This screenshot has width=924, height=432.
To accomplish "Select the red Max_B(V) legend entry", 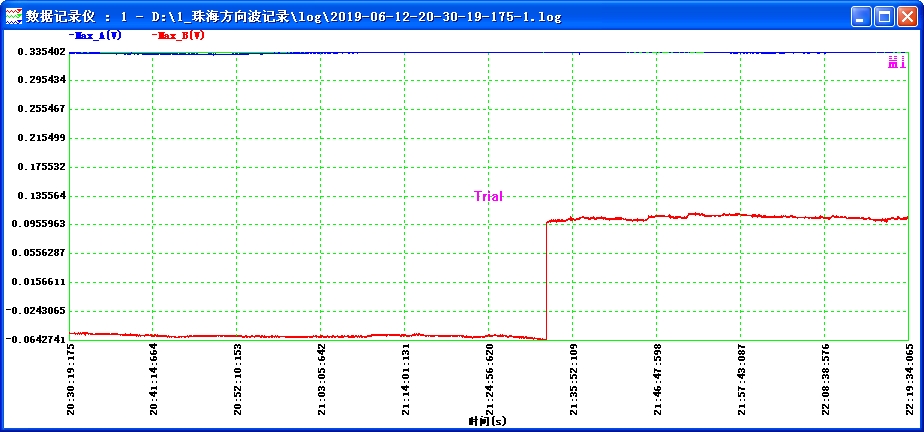I will tap(179, 35).
